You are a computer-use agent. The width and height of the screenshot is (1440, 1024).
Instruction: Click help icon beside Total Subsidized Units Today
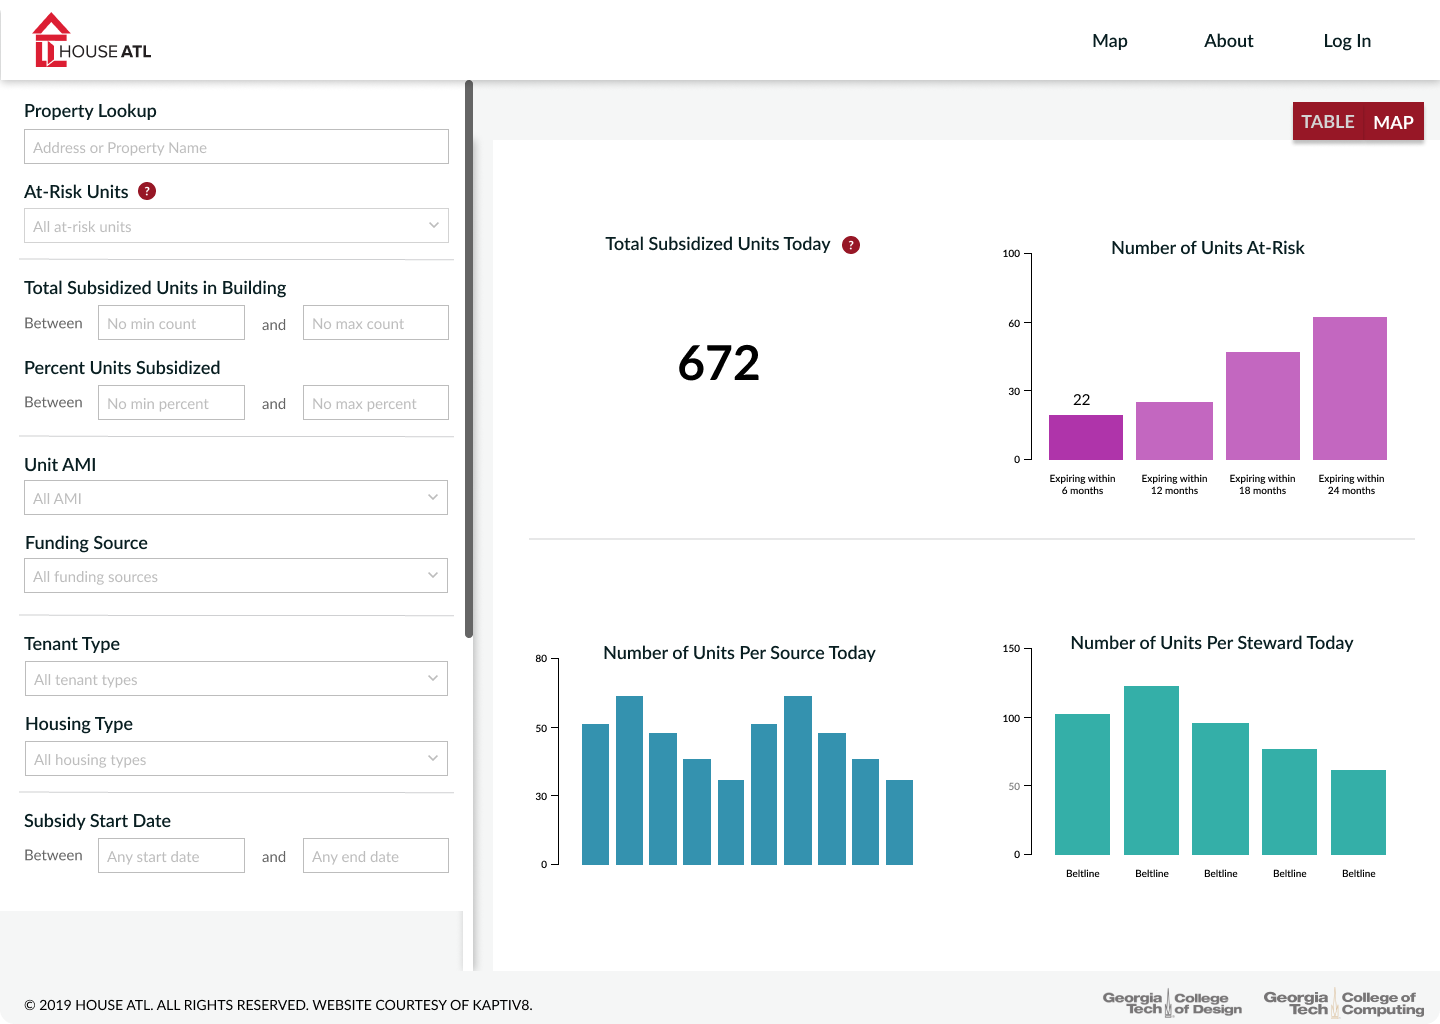pyautogui.click(x=851, y=245)
